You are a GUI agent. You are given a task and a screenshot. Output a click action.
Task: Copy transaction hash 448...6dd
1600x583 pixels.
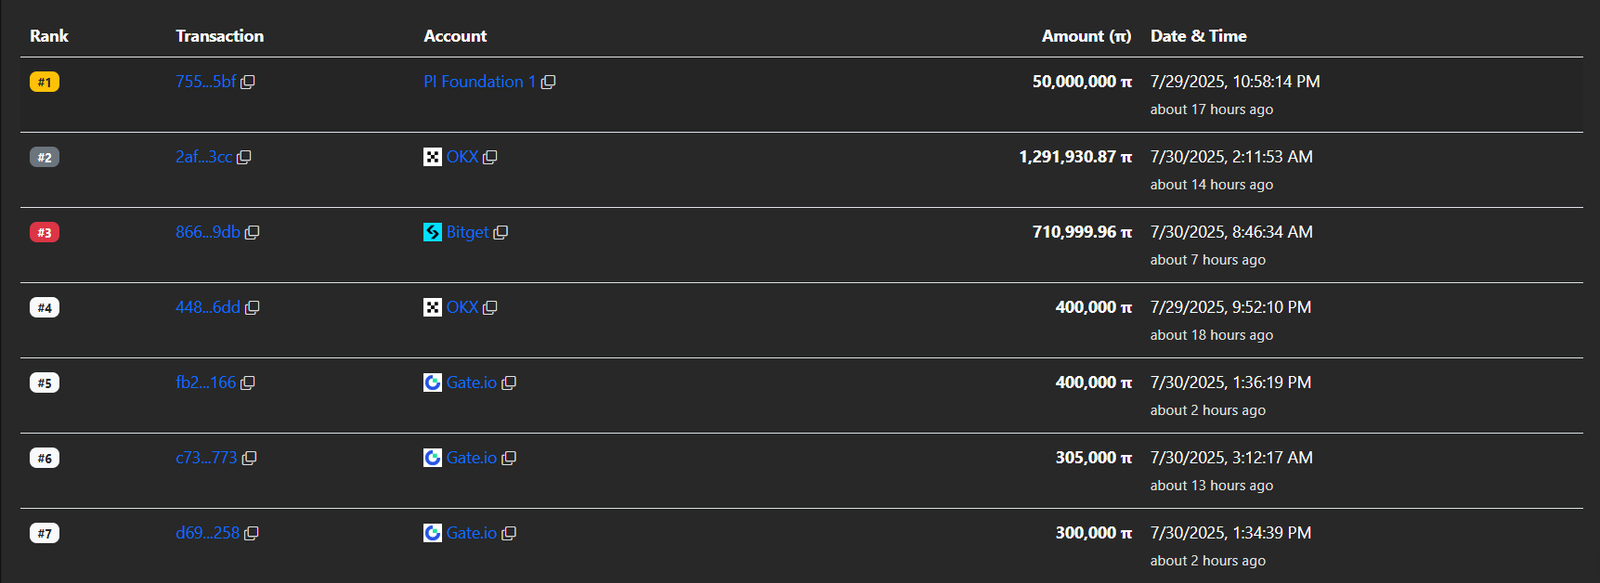(x=252, y=308)
